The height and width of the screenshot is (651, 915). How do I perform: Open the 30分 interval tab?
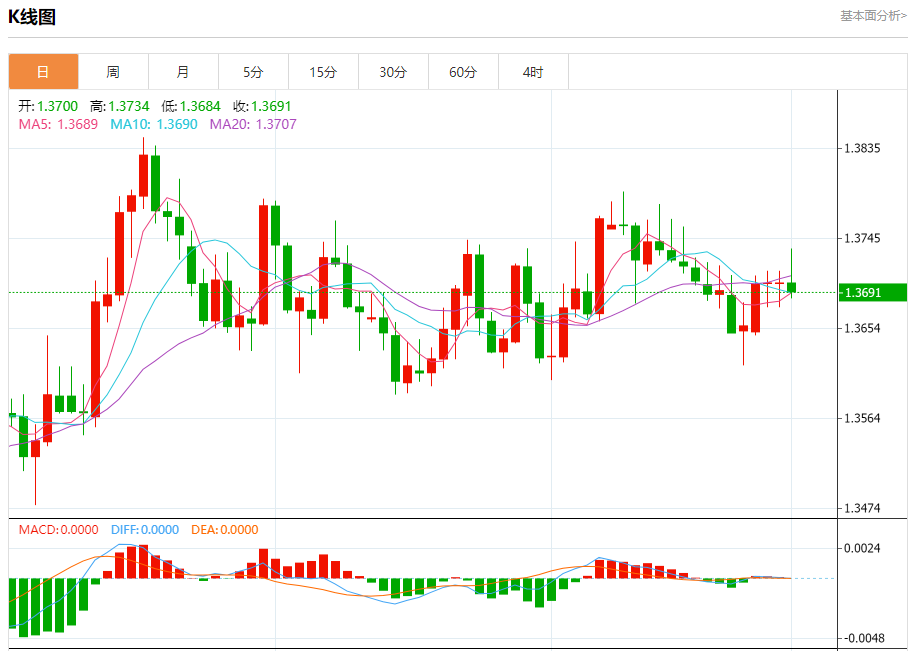coord(393,72)
